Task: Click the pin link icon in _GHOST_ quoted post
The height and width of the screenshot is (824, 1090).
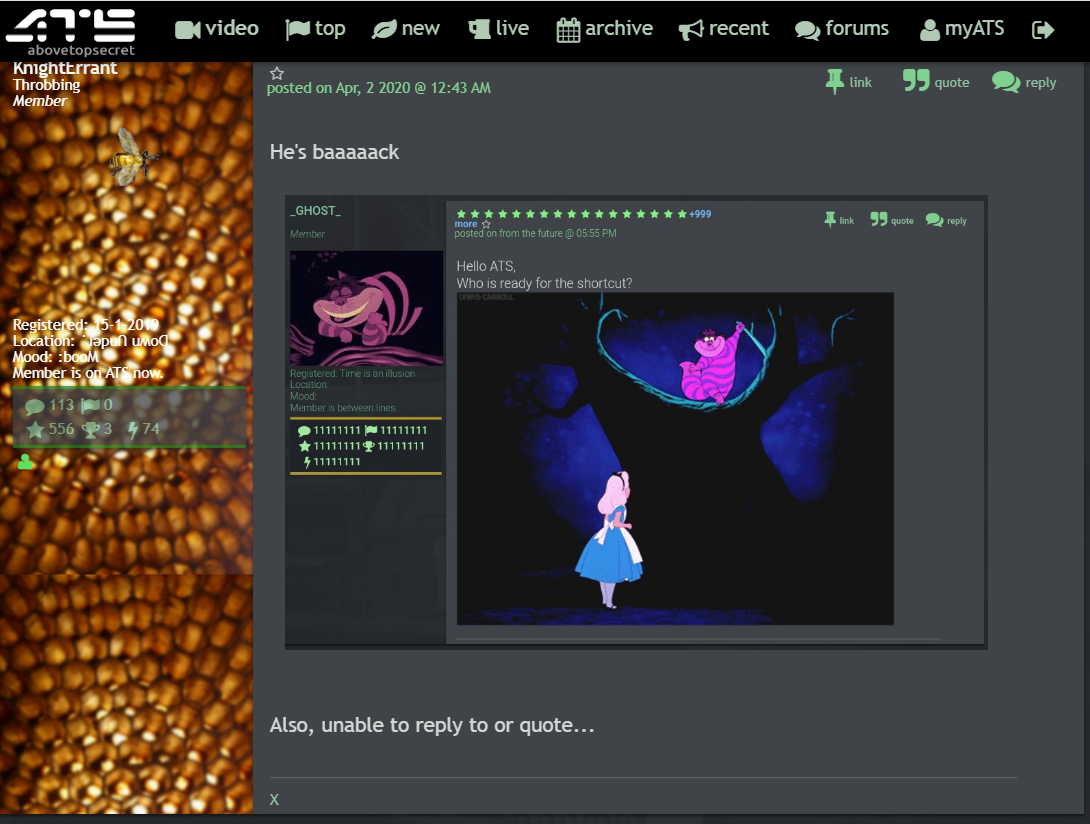Action: [830, 220]
